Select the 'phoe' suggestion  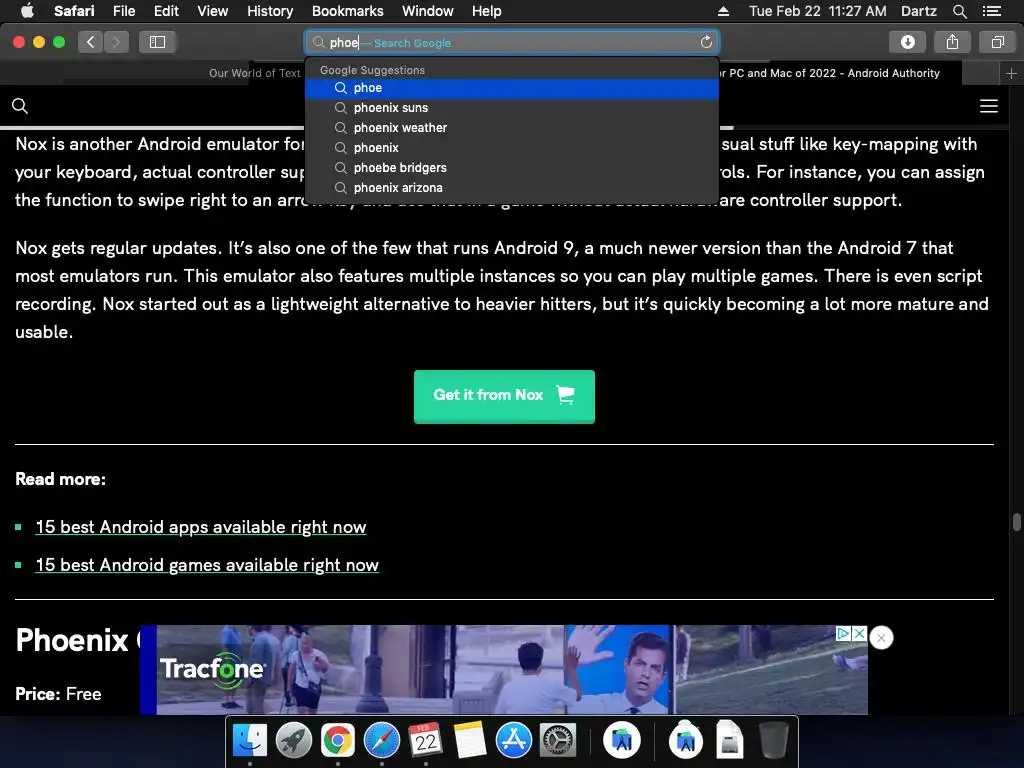(512, 88)
